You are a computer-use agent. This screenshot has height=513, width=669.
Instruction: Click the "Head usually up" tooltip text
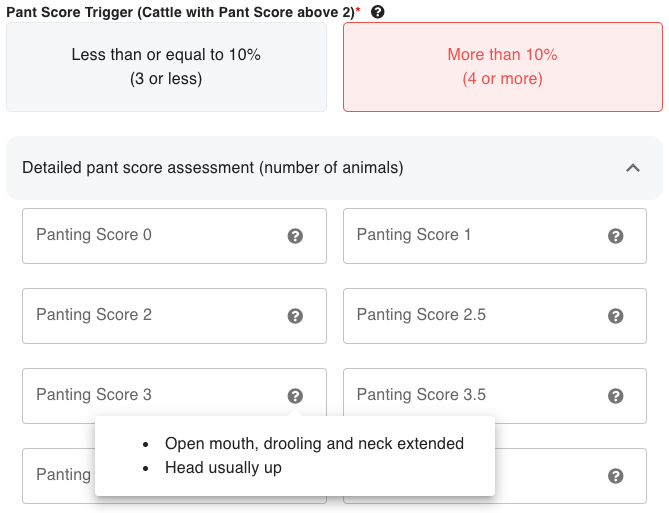pyautogui.click(x=223, y=468)
